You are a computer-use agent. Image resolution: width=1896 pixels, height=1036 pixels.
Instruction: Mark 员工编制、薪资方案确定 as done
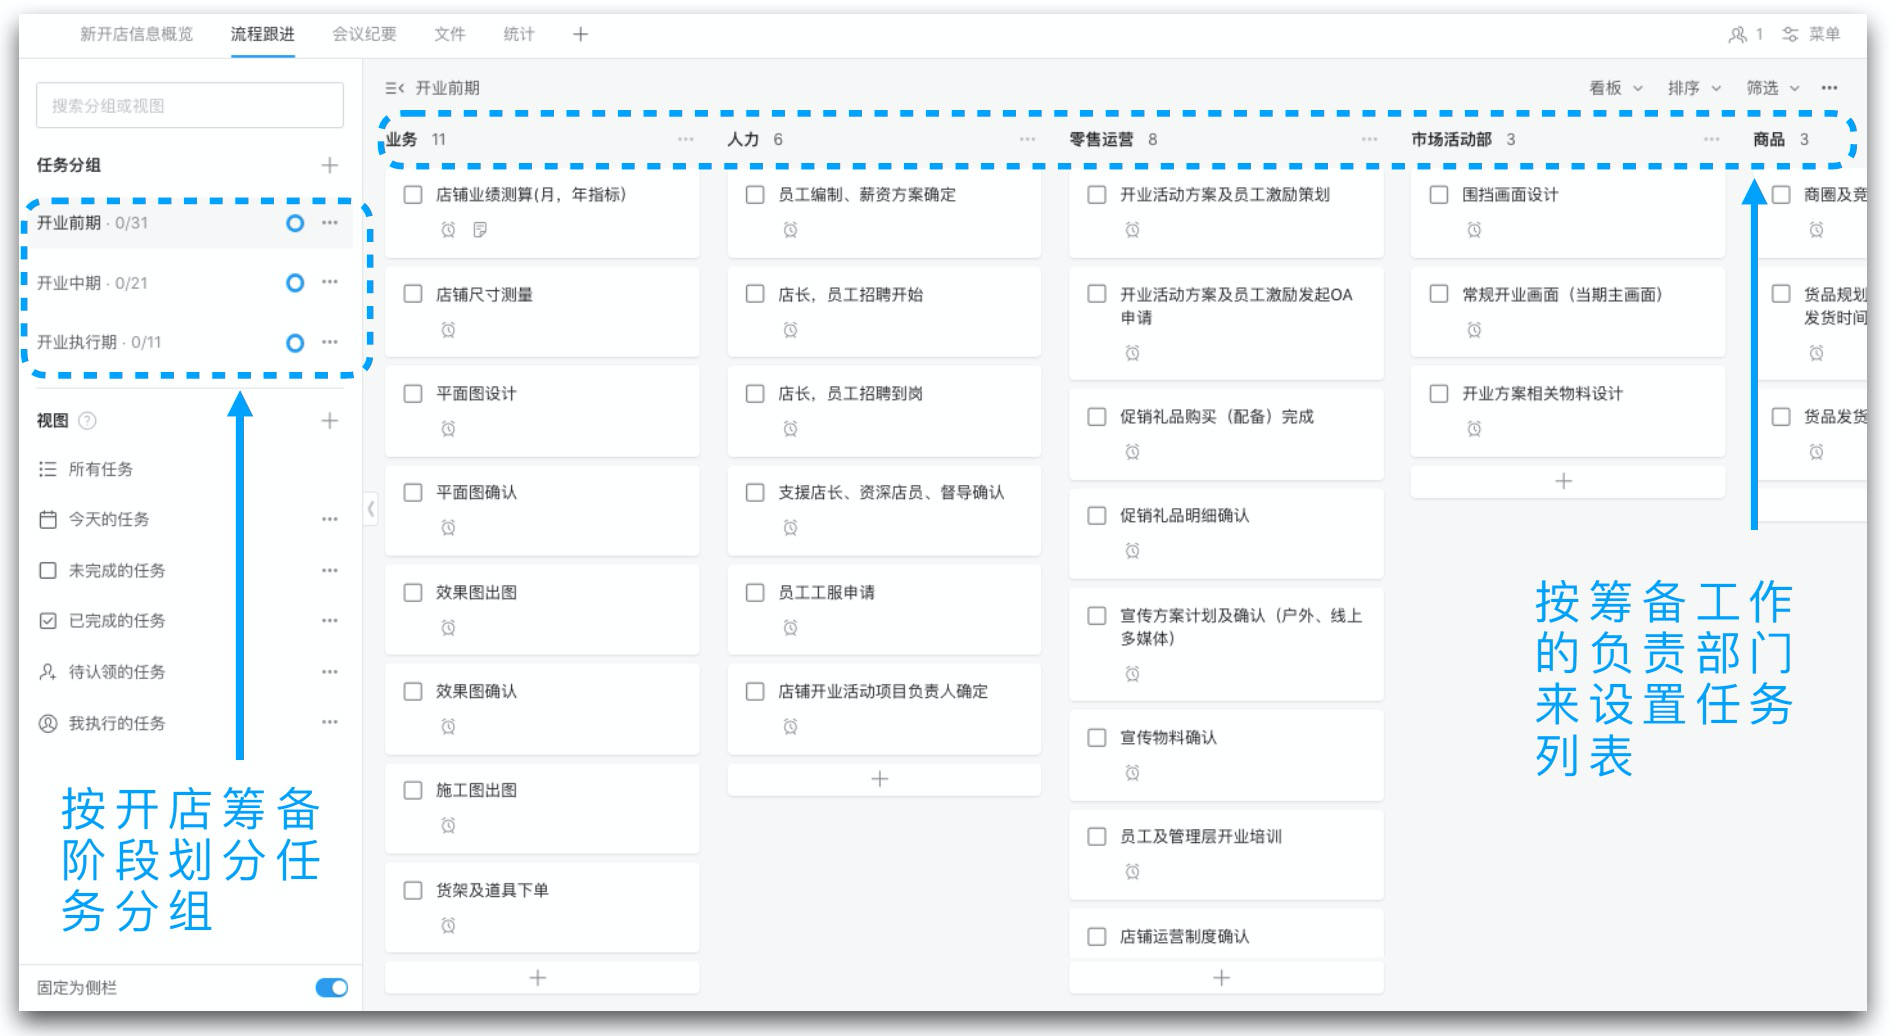(x=755, y=195)
